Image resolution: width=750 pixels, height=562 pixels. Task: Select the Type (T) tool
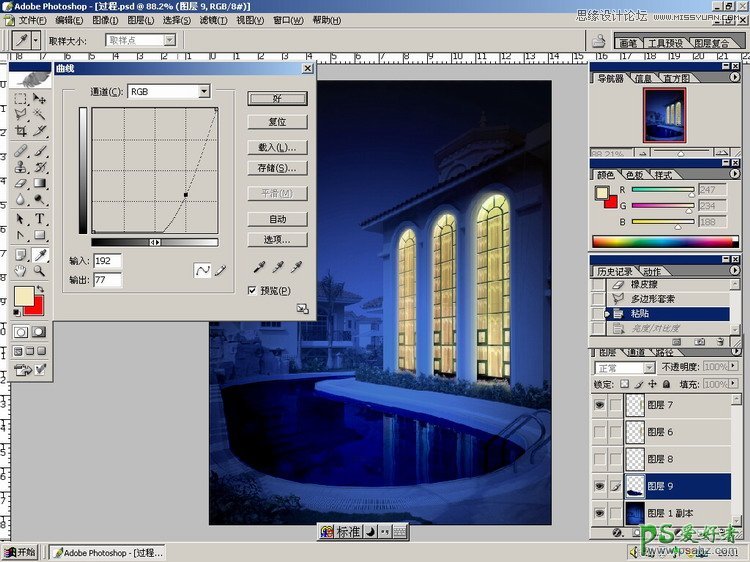tap(40, 218)
